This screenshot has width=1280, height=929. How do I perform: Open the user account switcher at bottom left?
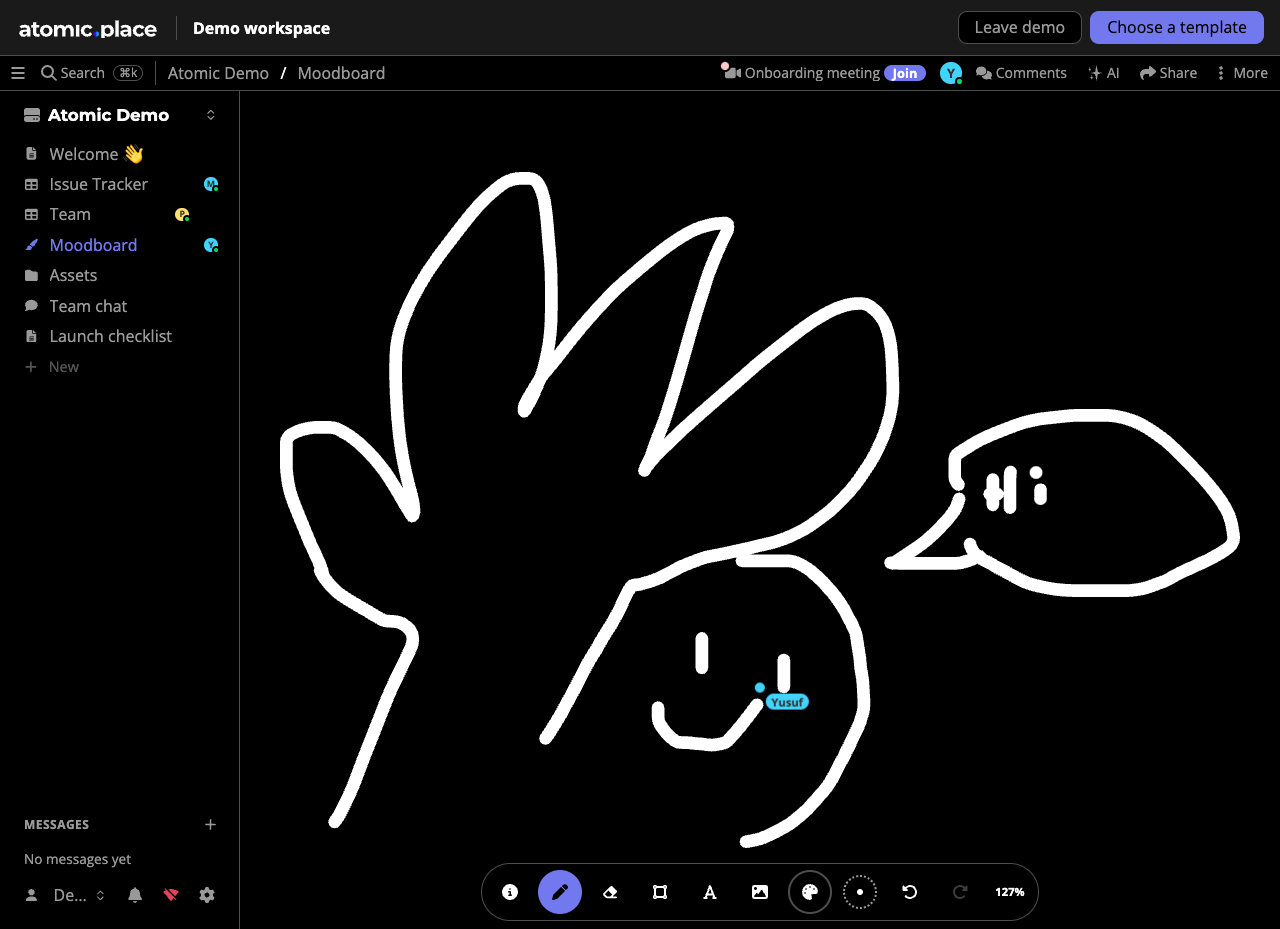click(x=65, y=895)
